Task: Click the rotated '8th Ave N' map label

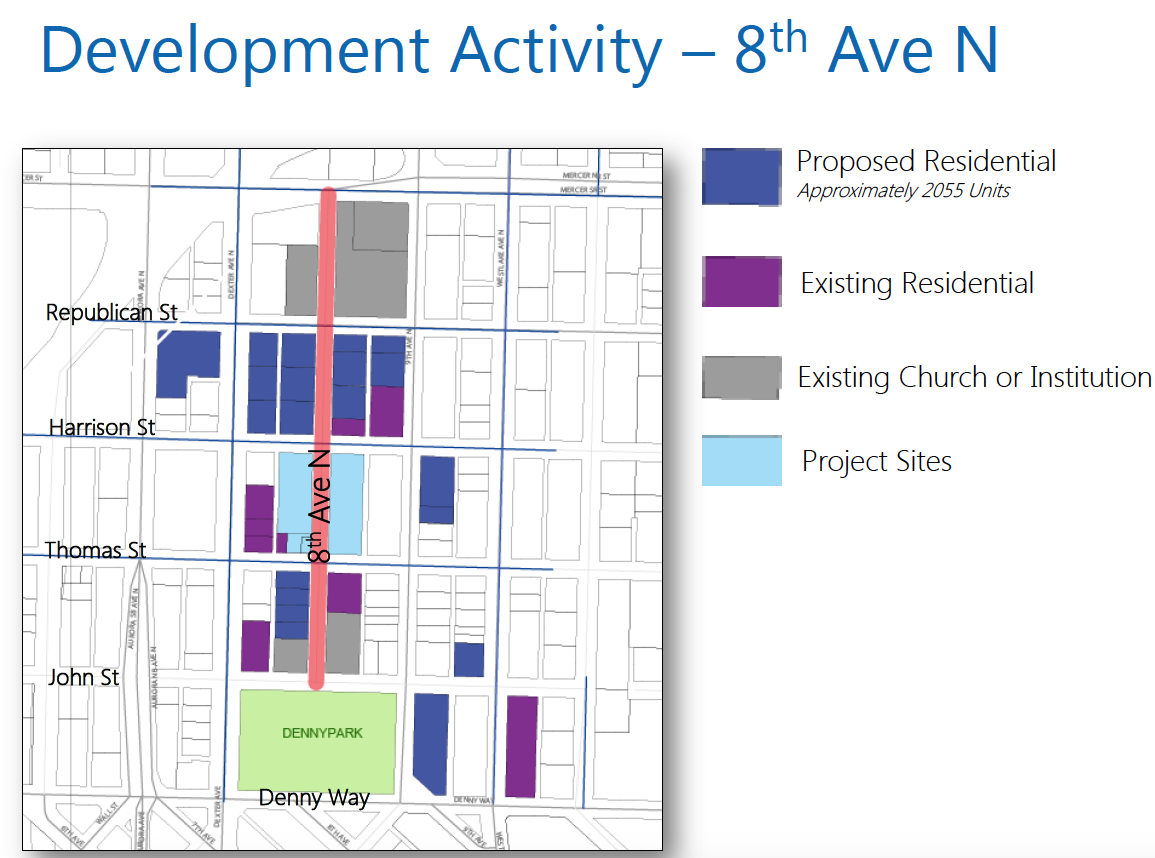Action: pos(320,506)
